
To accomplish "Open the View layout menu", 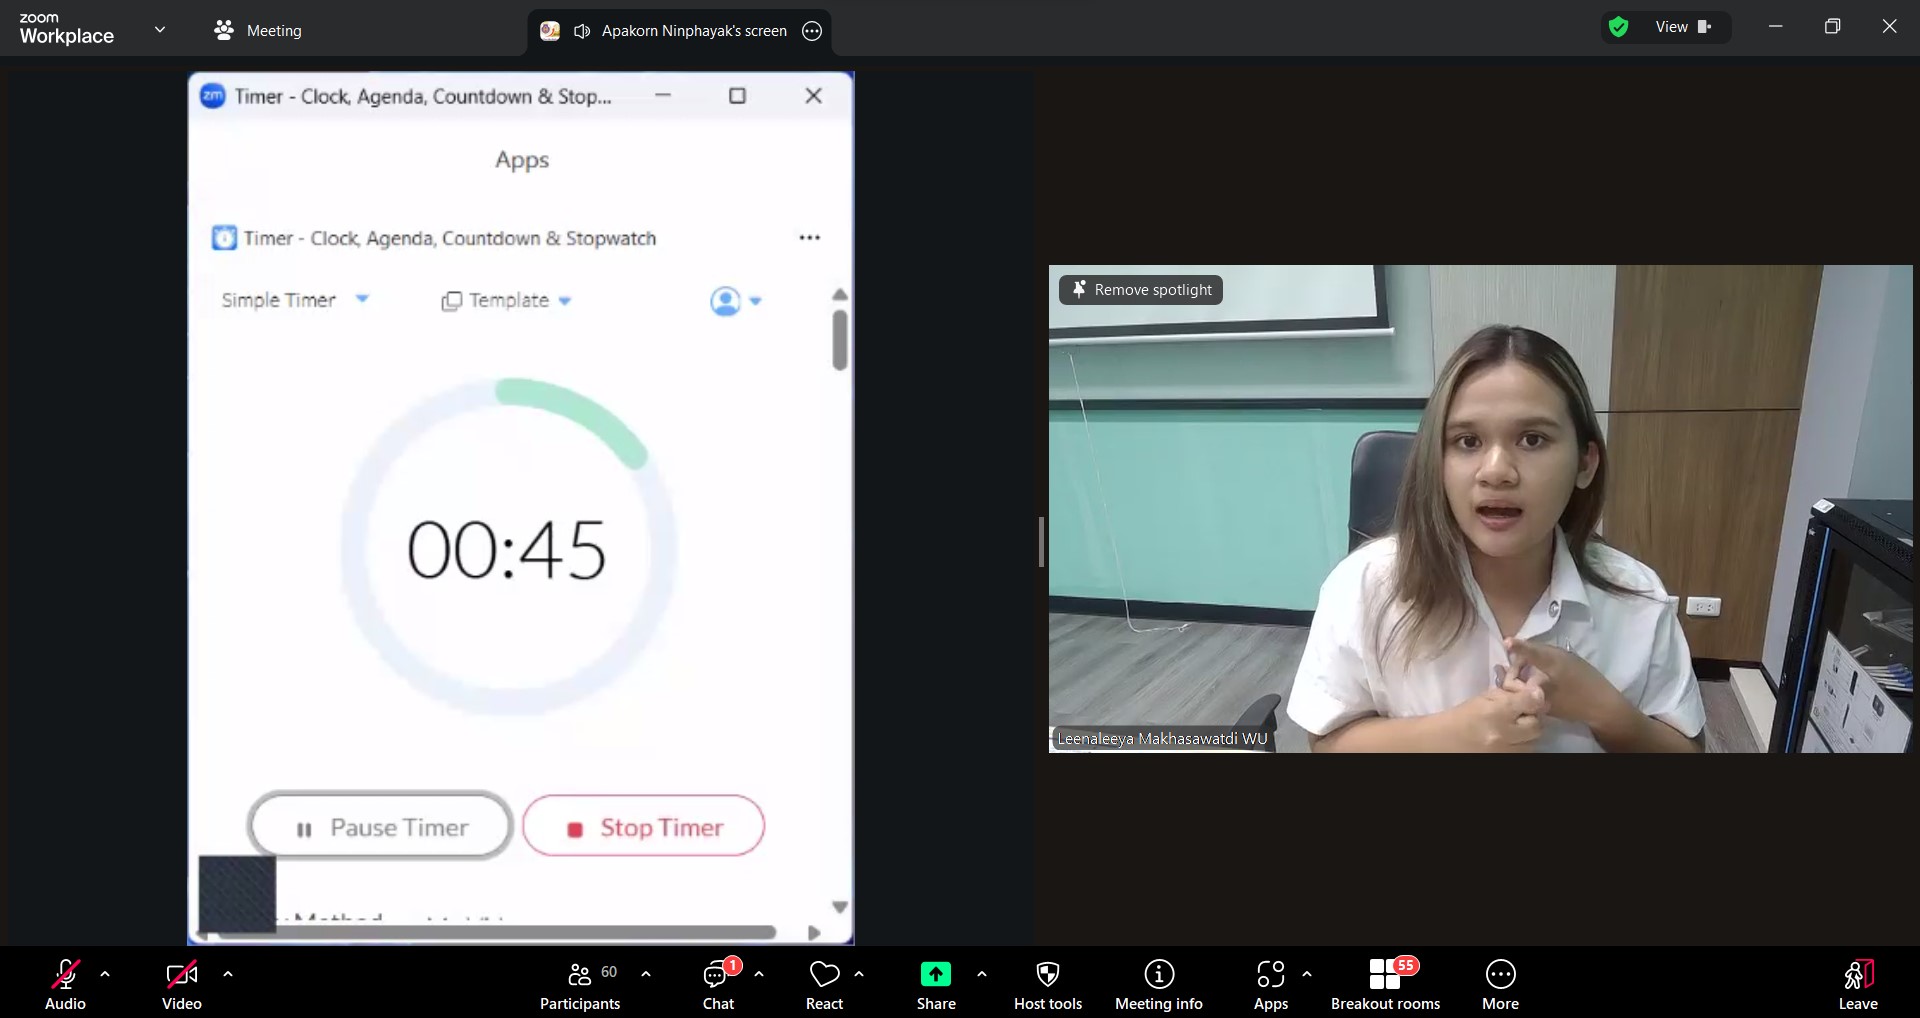I will click(x=1683, y=27).
